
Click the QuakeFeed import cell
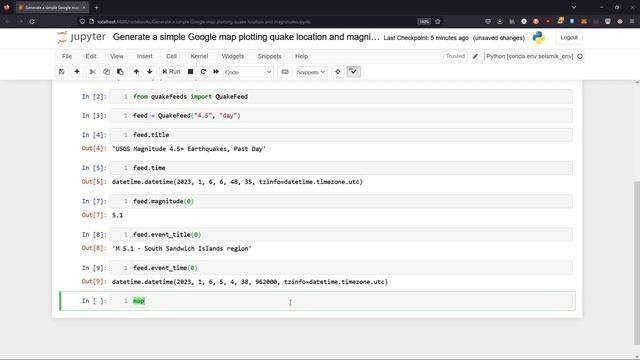point(341,97)
